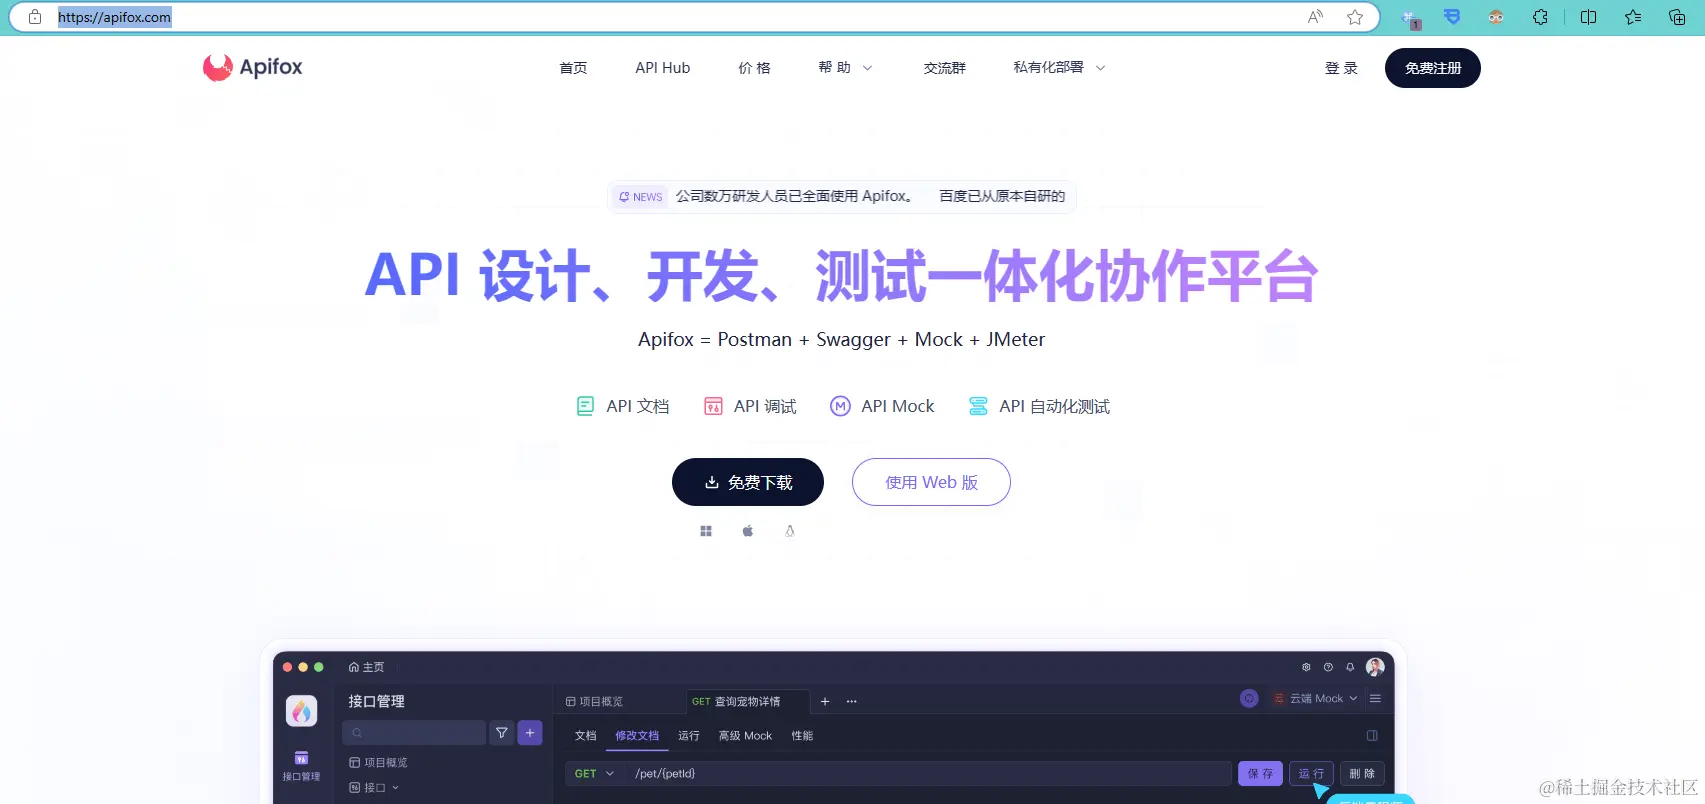
Task: Open the 云端 Mock environment dropdown
Action: (1315, 698)
